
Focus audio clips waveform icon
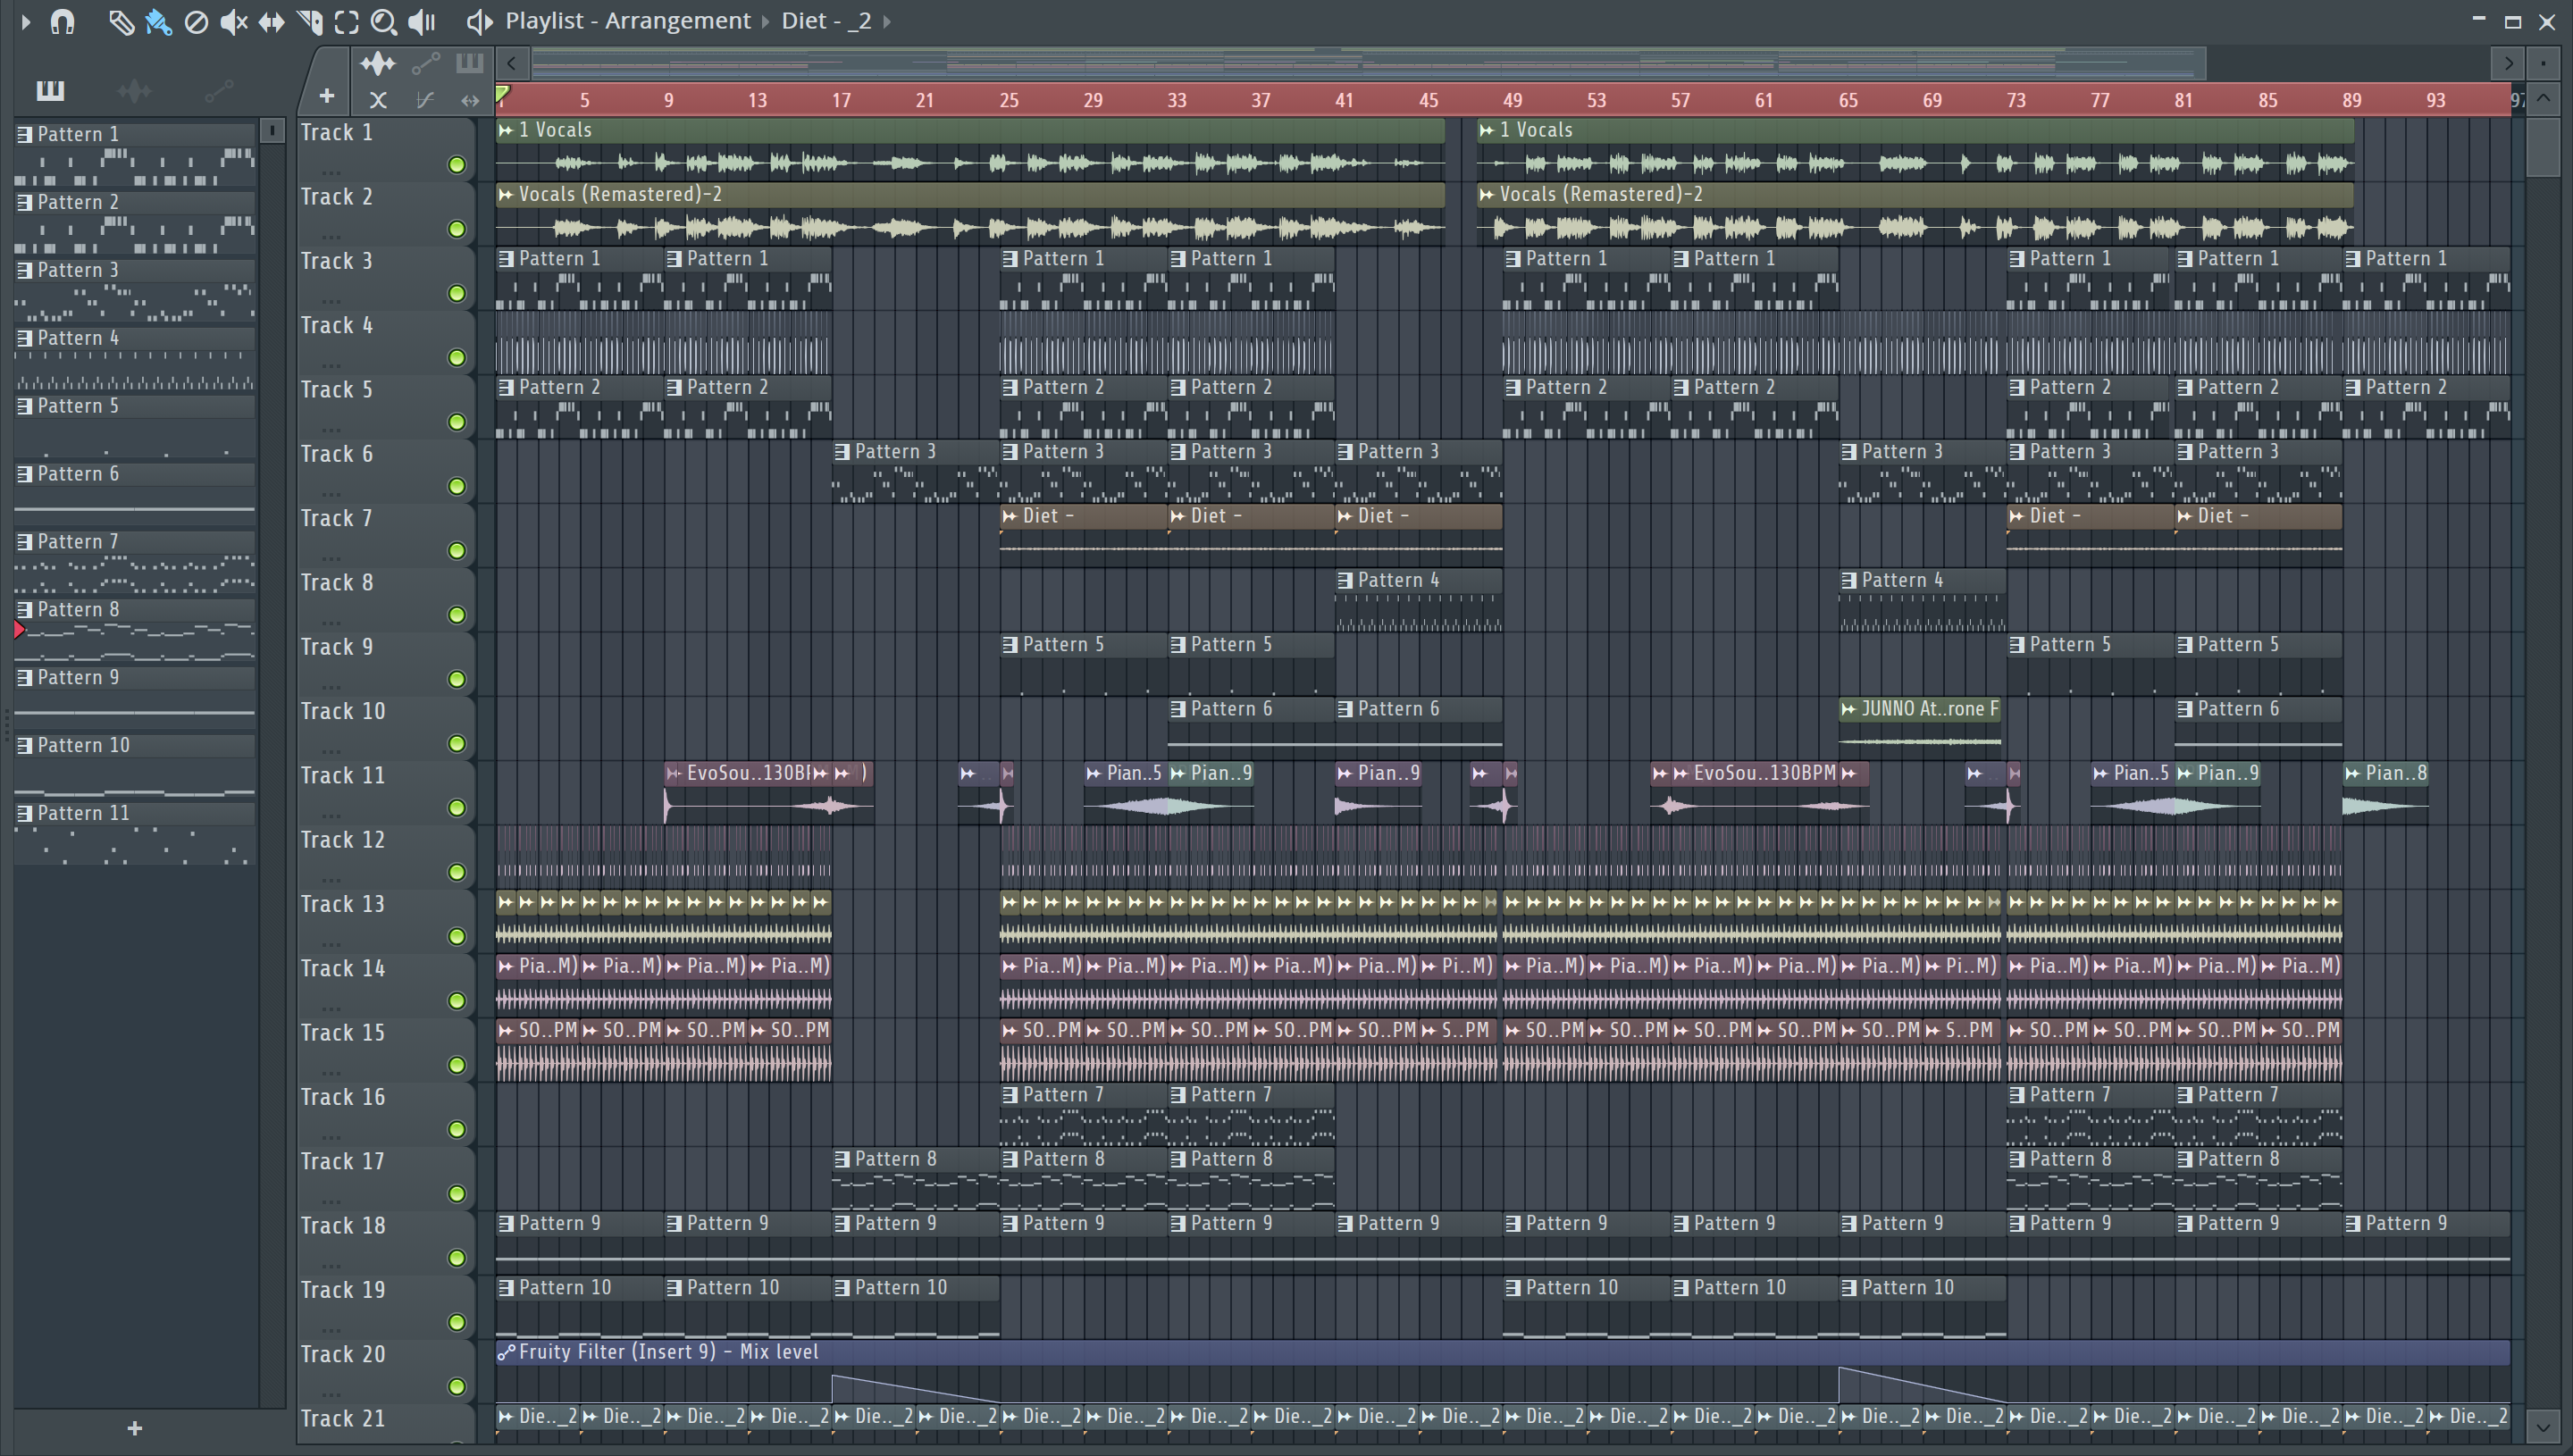click(x=378, y=64)
